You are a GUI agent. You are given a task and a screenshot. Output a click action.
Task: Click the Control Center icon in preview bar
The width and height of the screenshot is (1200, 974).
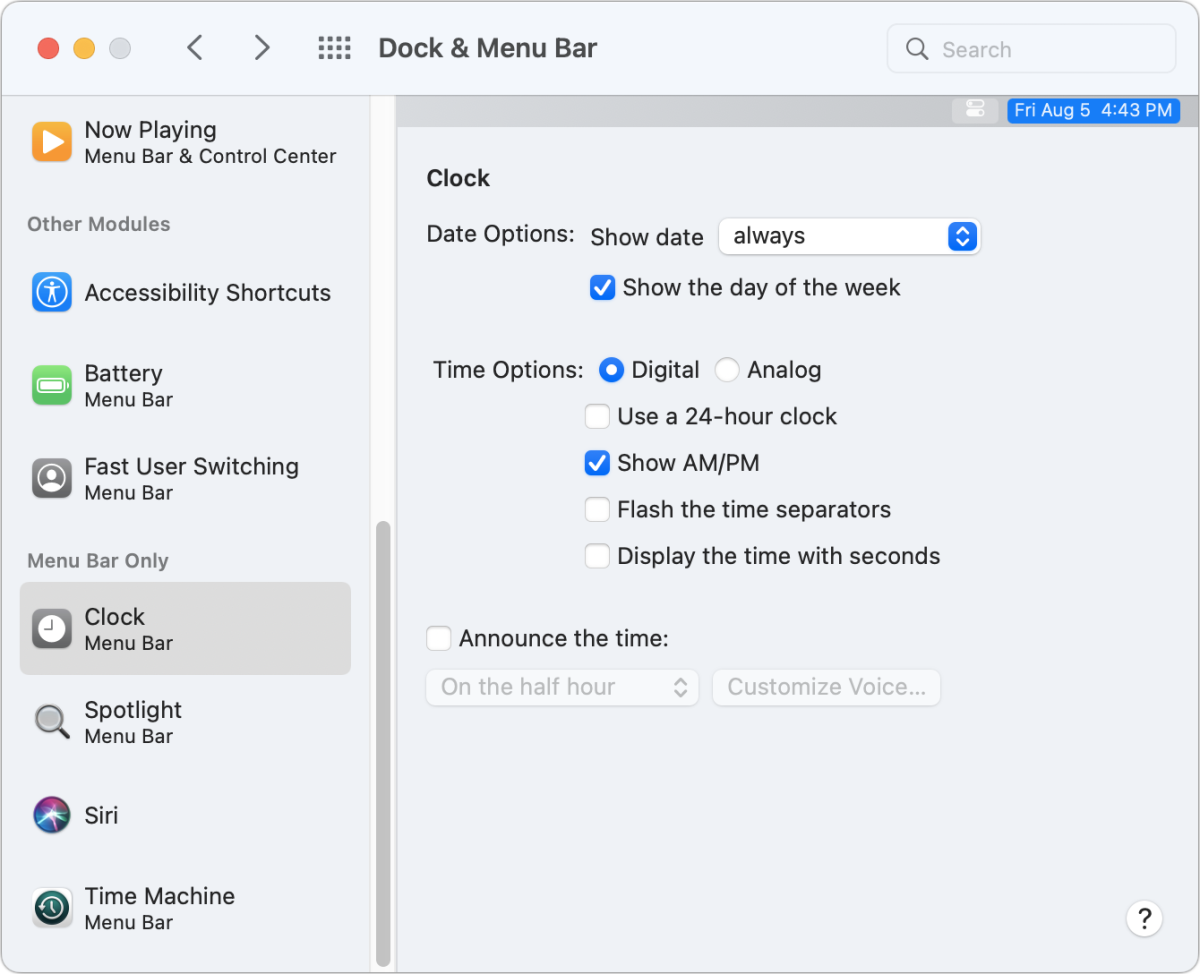pos(976,110)
